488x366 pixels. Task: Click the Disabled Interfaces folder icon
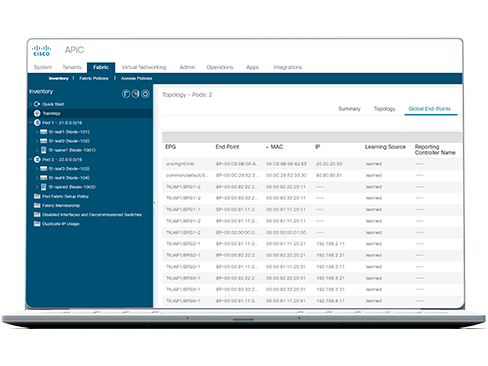pos(37,214)
